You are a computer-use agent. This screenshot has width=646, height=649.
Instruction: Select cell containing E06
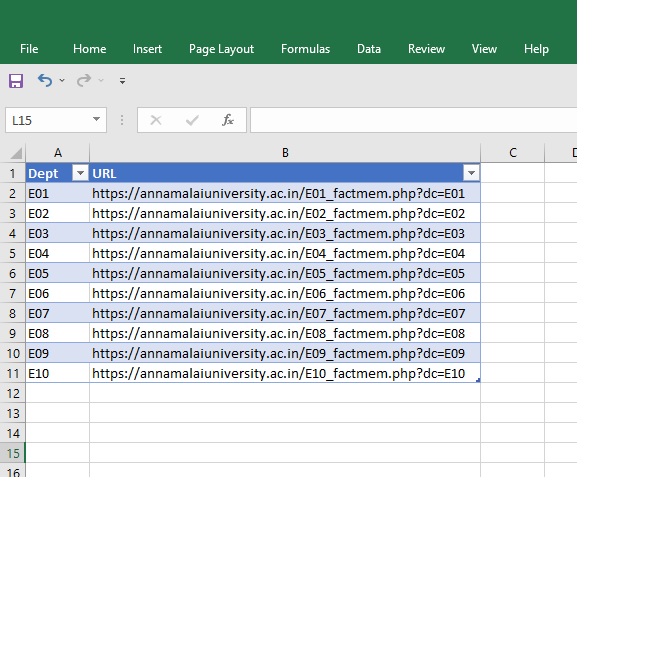click(x=57, y=293)
